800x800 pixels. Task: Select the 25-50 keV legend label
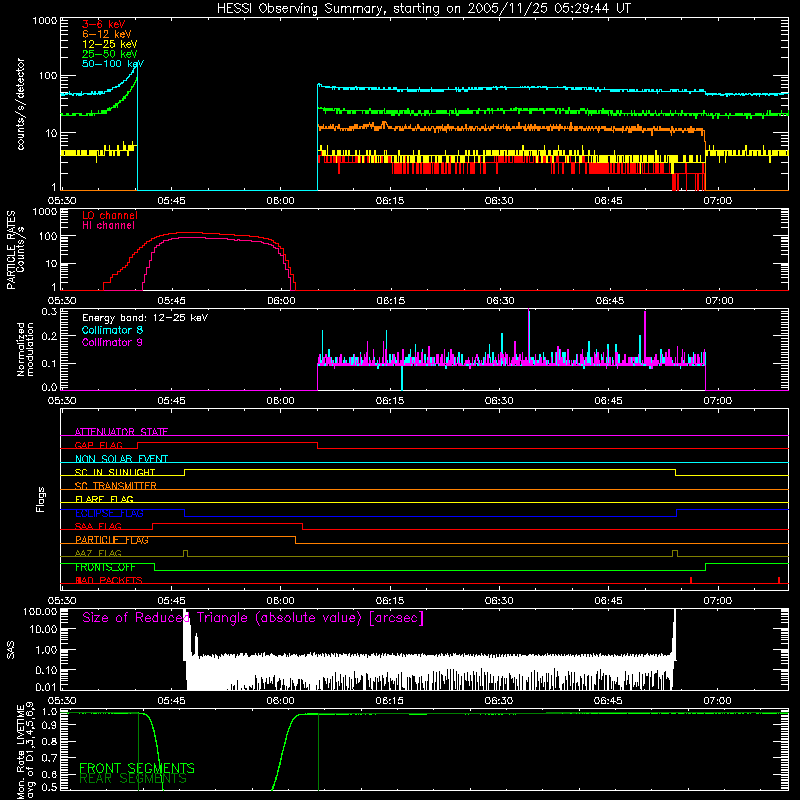(x=110, y=54)
